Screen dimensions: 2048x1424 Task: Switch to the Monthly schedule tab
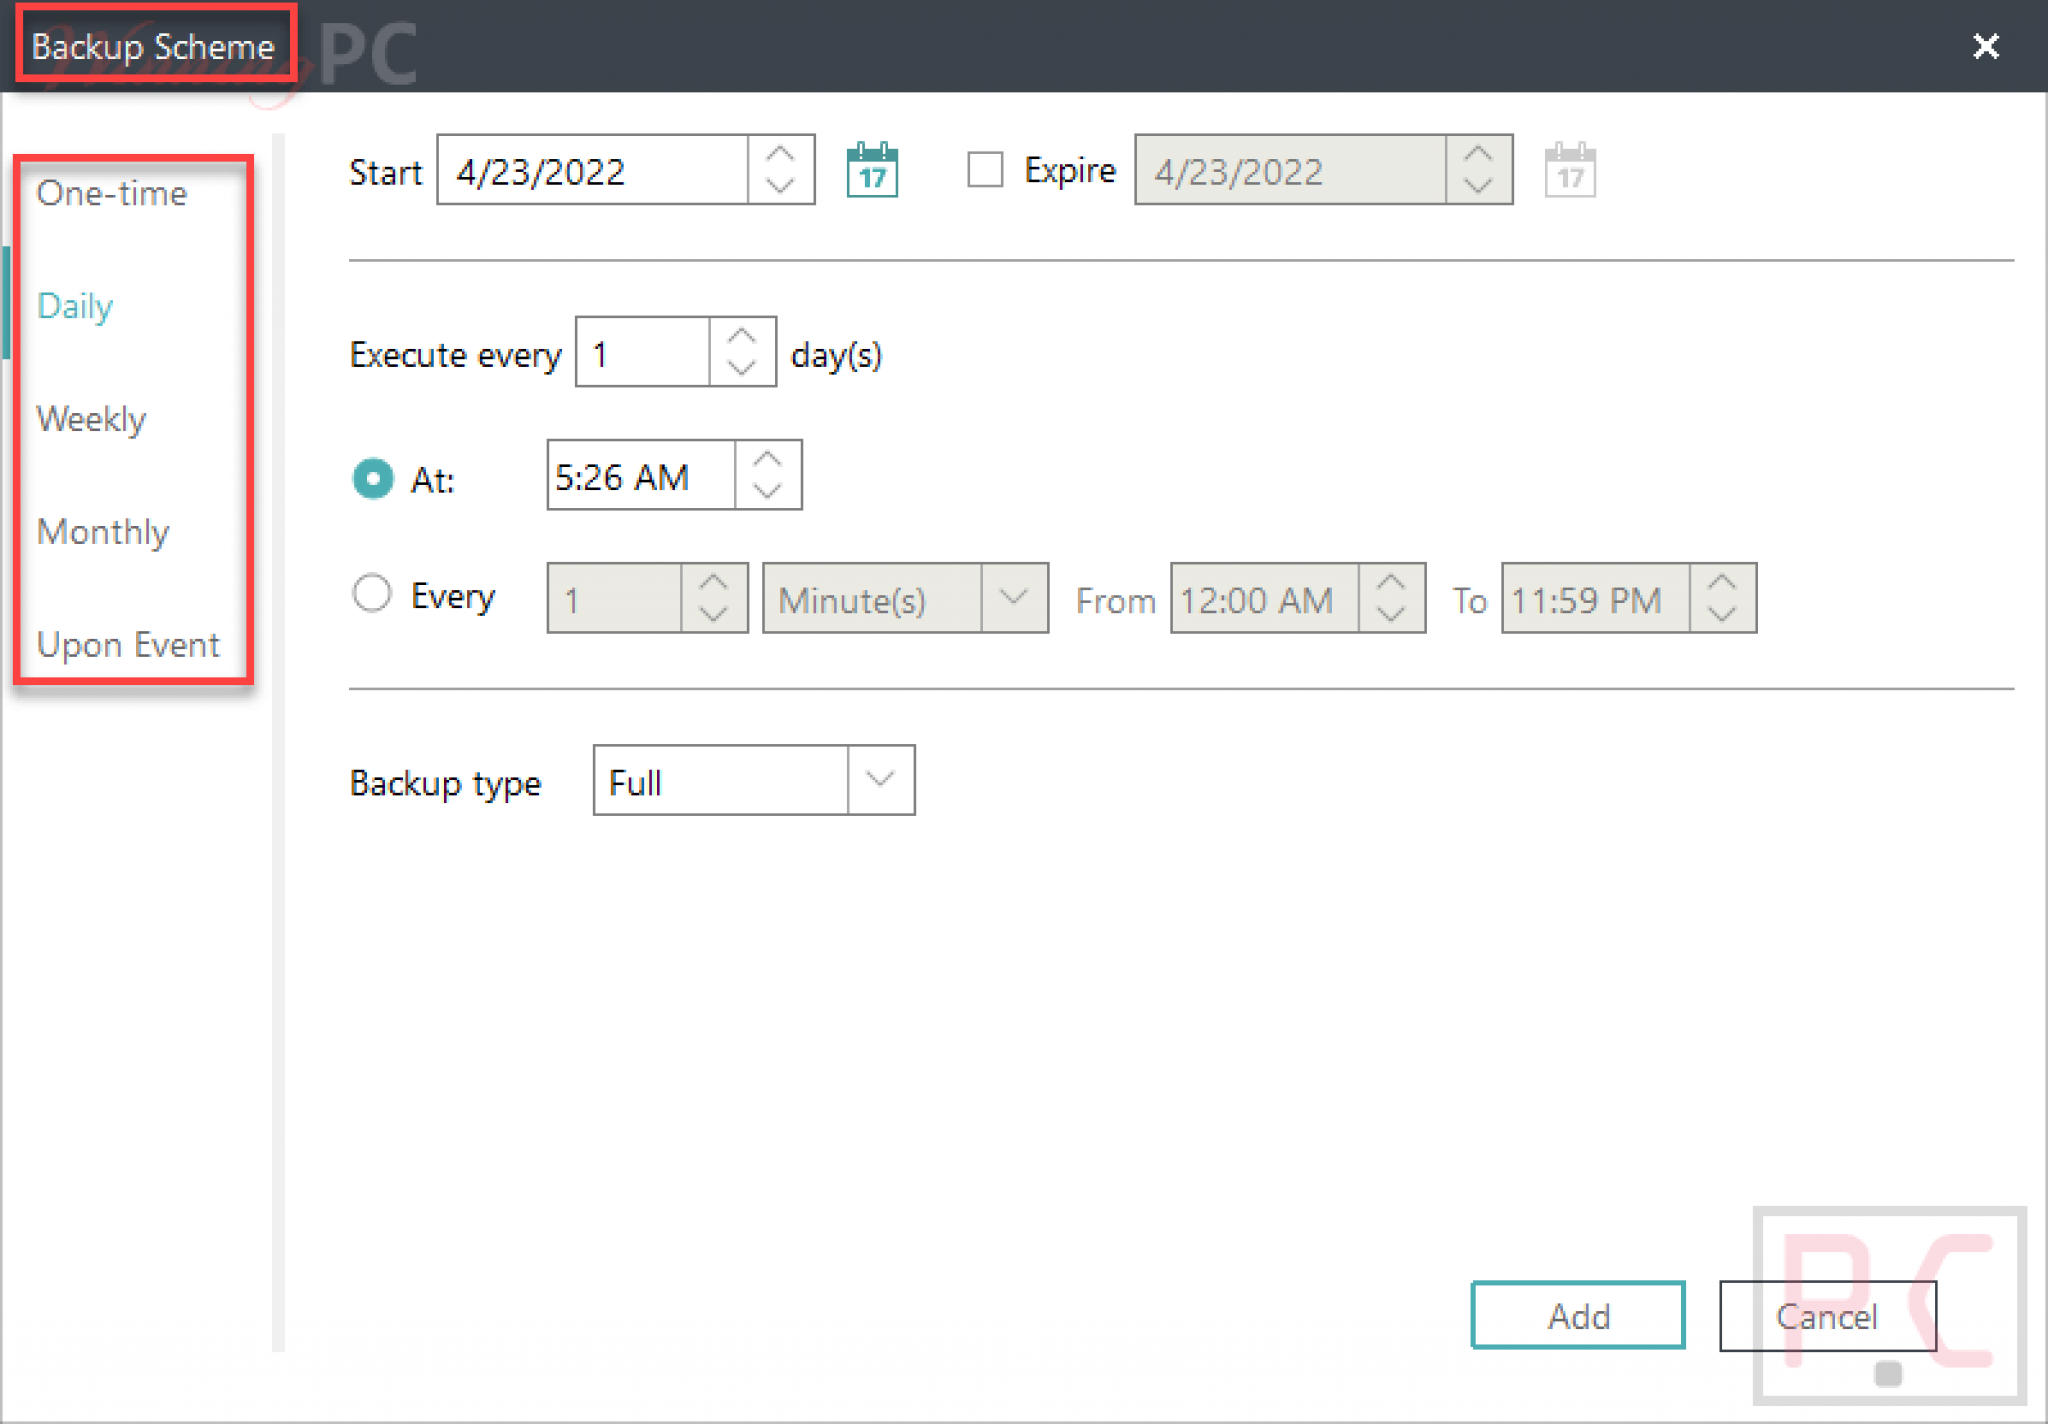(103, 532)
